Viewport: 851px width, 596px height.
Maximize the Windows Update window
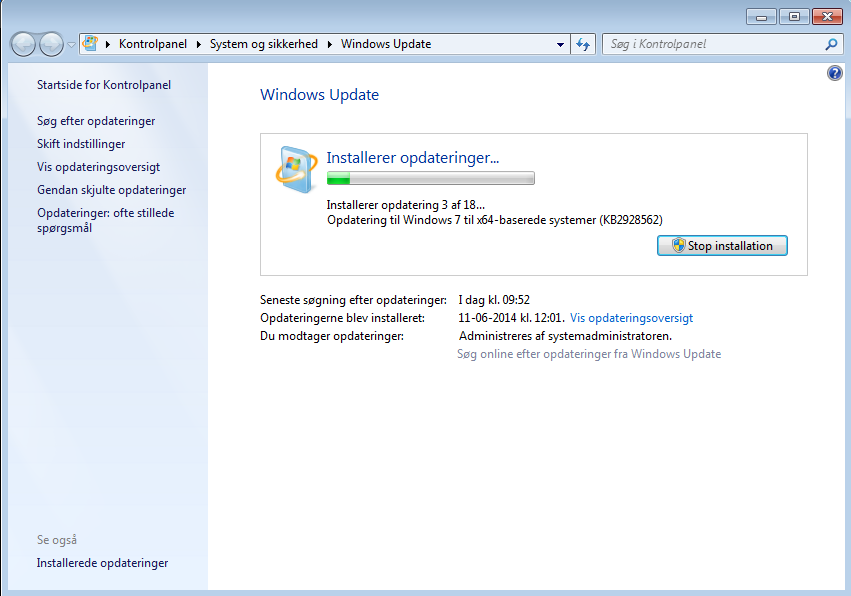coord(794,17)
